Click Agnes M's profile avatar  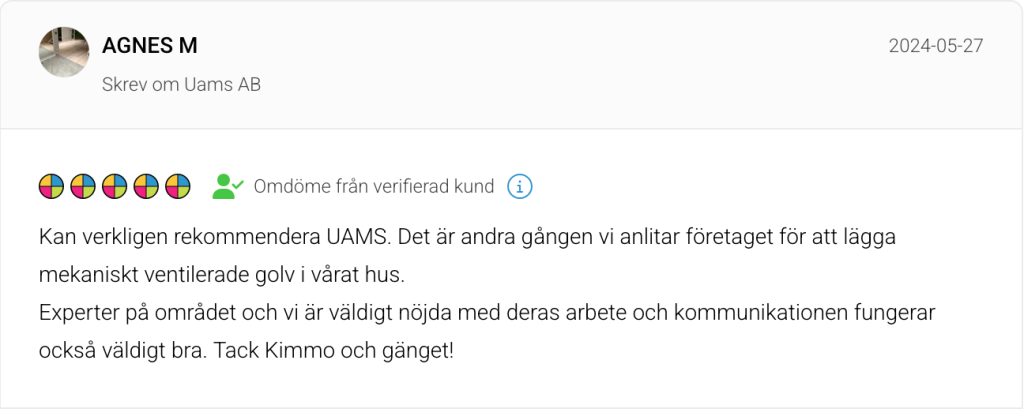64,52
